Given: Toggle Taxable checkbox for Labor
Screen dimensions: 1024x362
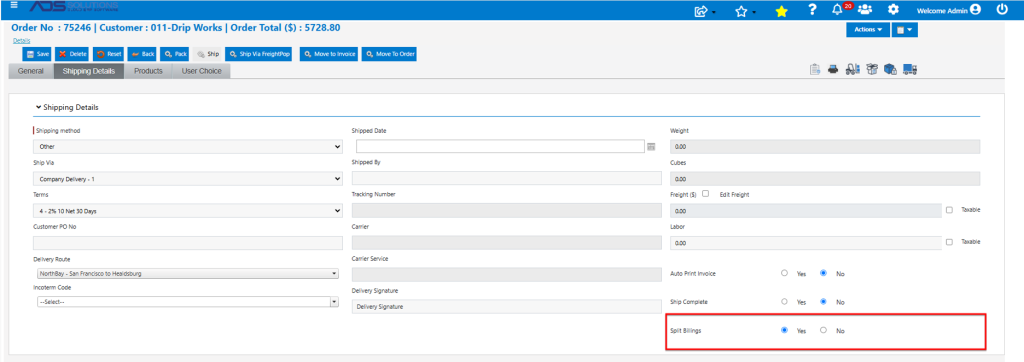Looking at the screenshot, I should click(949, 242).
